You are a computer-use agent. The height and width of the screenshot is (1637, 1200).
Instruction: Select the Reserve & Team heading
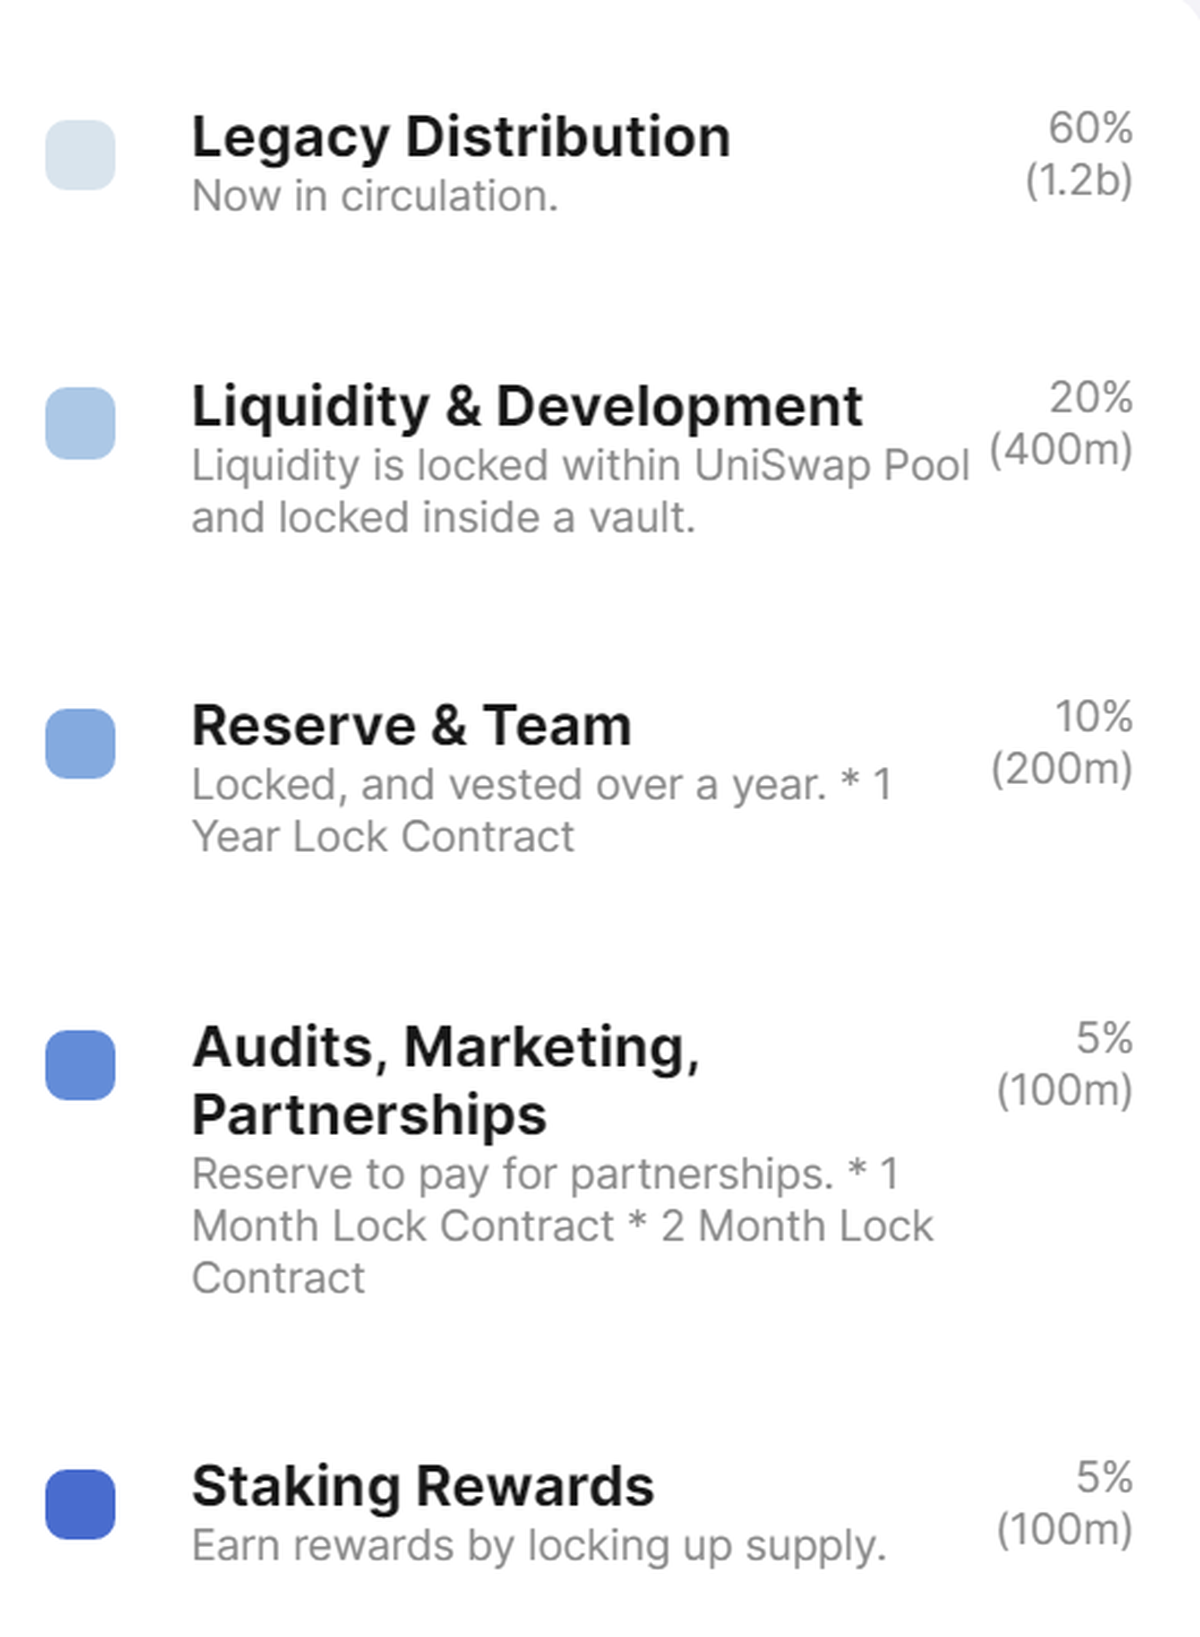click(411, 725)
